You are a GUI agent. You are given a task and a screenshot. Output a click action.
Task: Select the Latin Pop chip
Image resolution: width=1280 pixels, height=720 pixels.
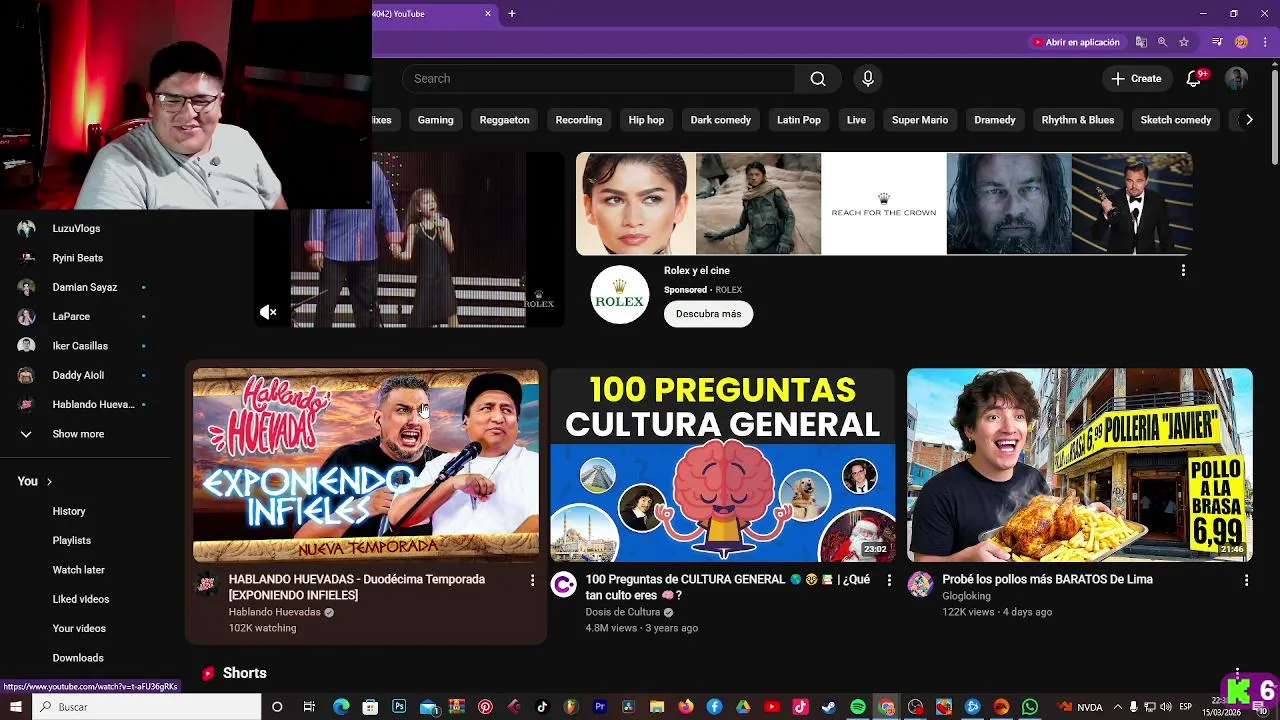(799, 120)
